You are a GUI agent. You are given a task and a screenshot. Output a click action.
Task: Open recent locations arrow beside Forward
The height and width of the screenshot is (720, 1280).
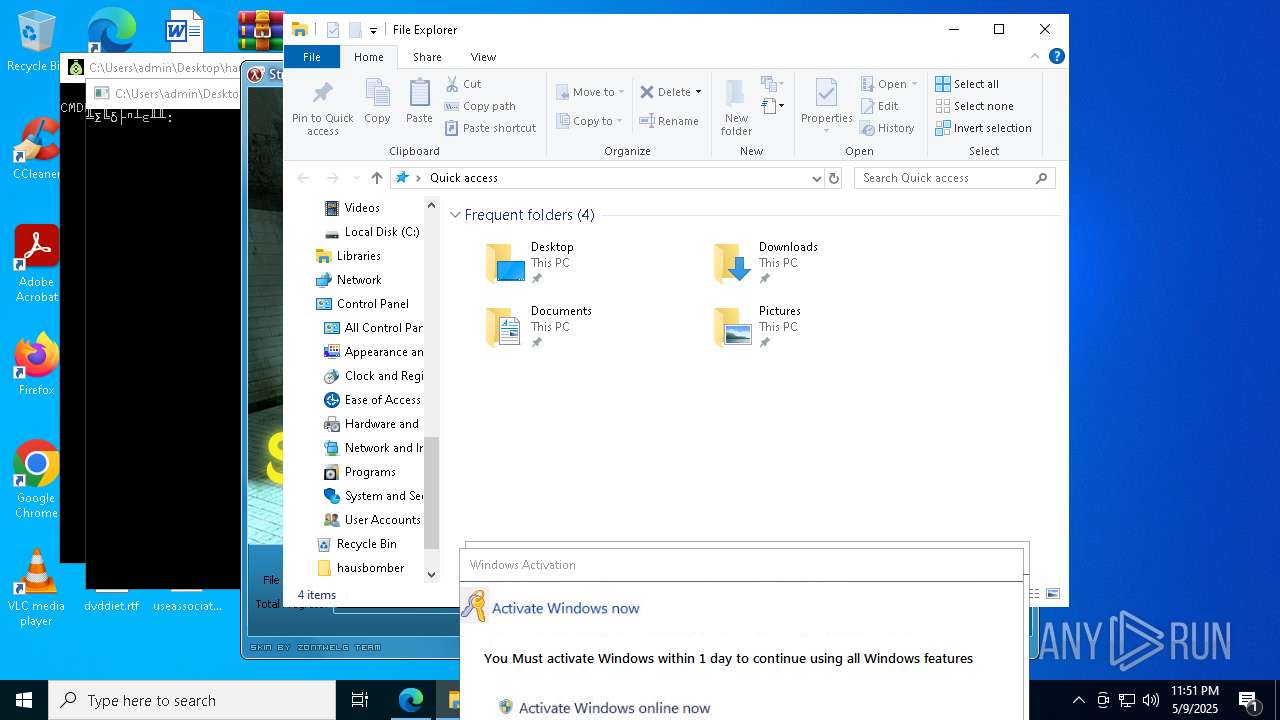click(355, 178)
